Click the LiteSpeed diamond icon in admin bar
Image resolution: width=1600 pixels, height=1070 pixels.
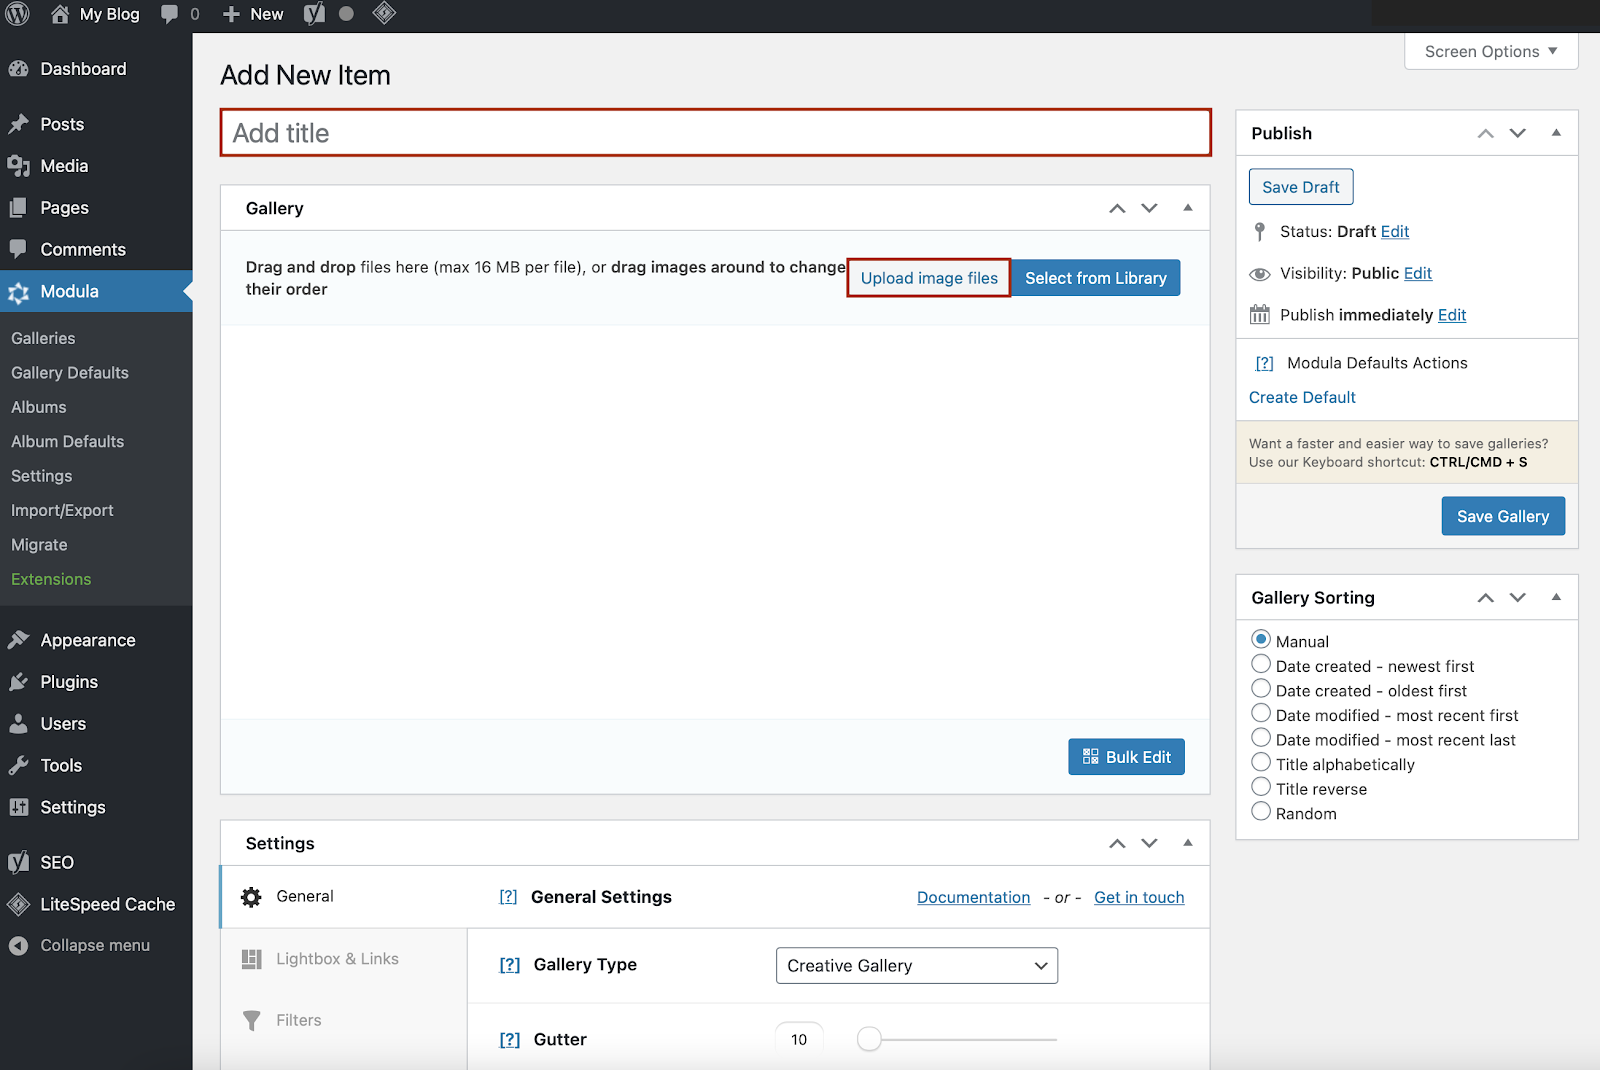[384, 13]
